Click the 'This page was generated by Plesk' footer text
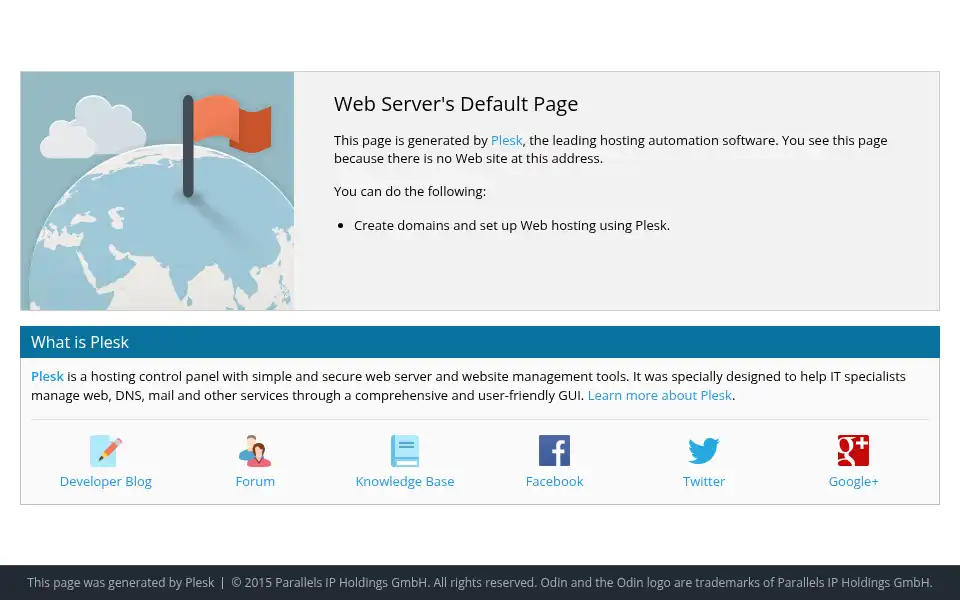This screenshot has width=960, height=600. point(121,582)
